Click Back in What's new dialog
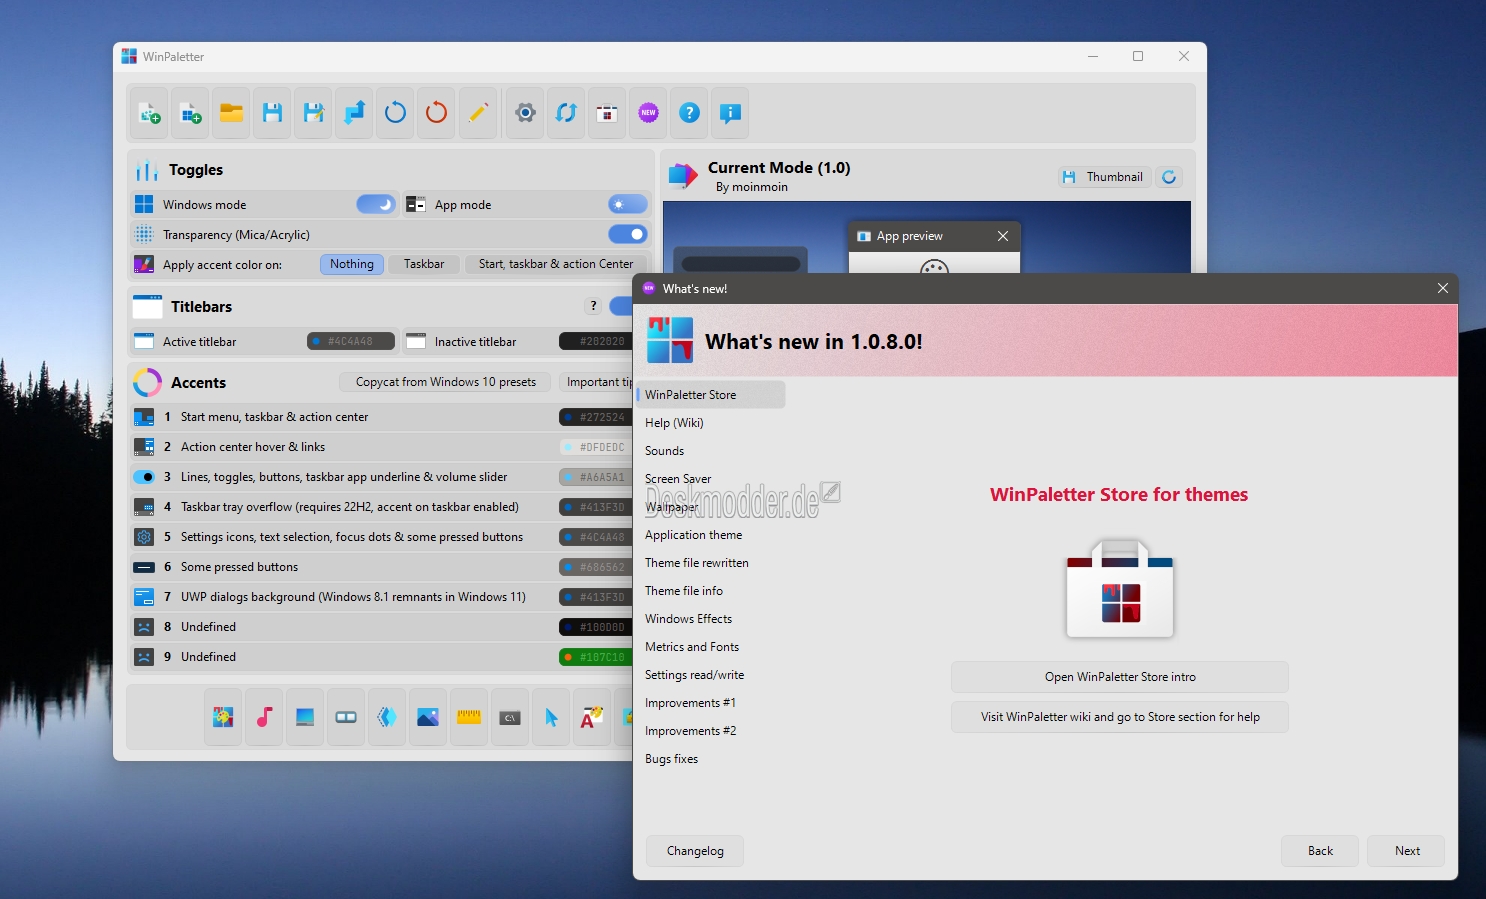This screenshot has height=899, width=1486. pyautogui.click(x=1320, y=851)
